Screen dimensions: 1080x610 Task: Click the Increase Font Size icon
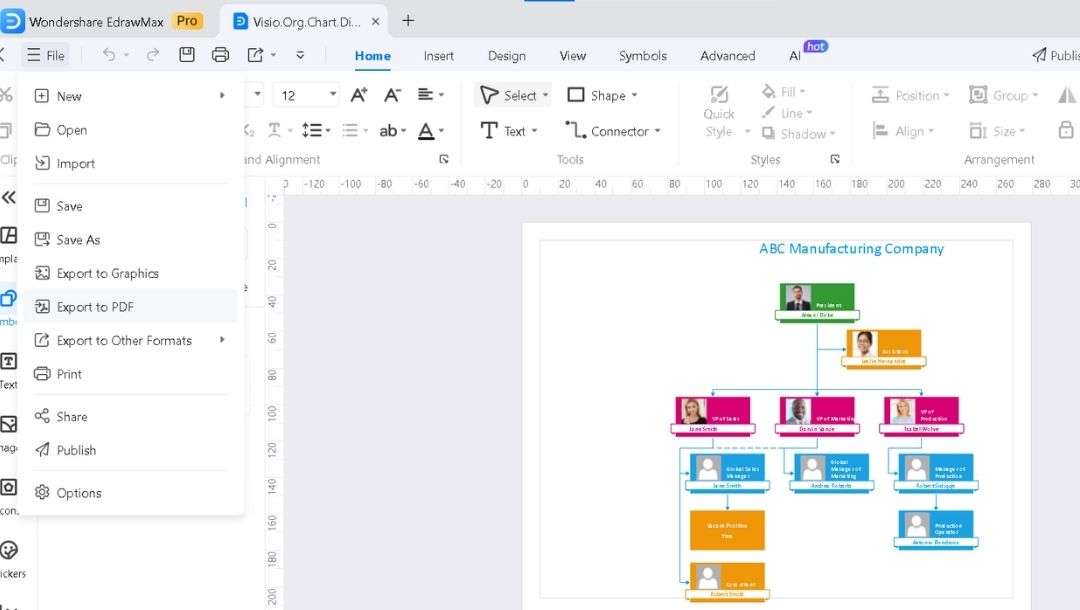(x=357, y=94)
